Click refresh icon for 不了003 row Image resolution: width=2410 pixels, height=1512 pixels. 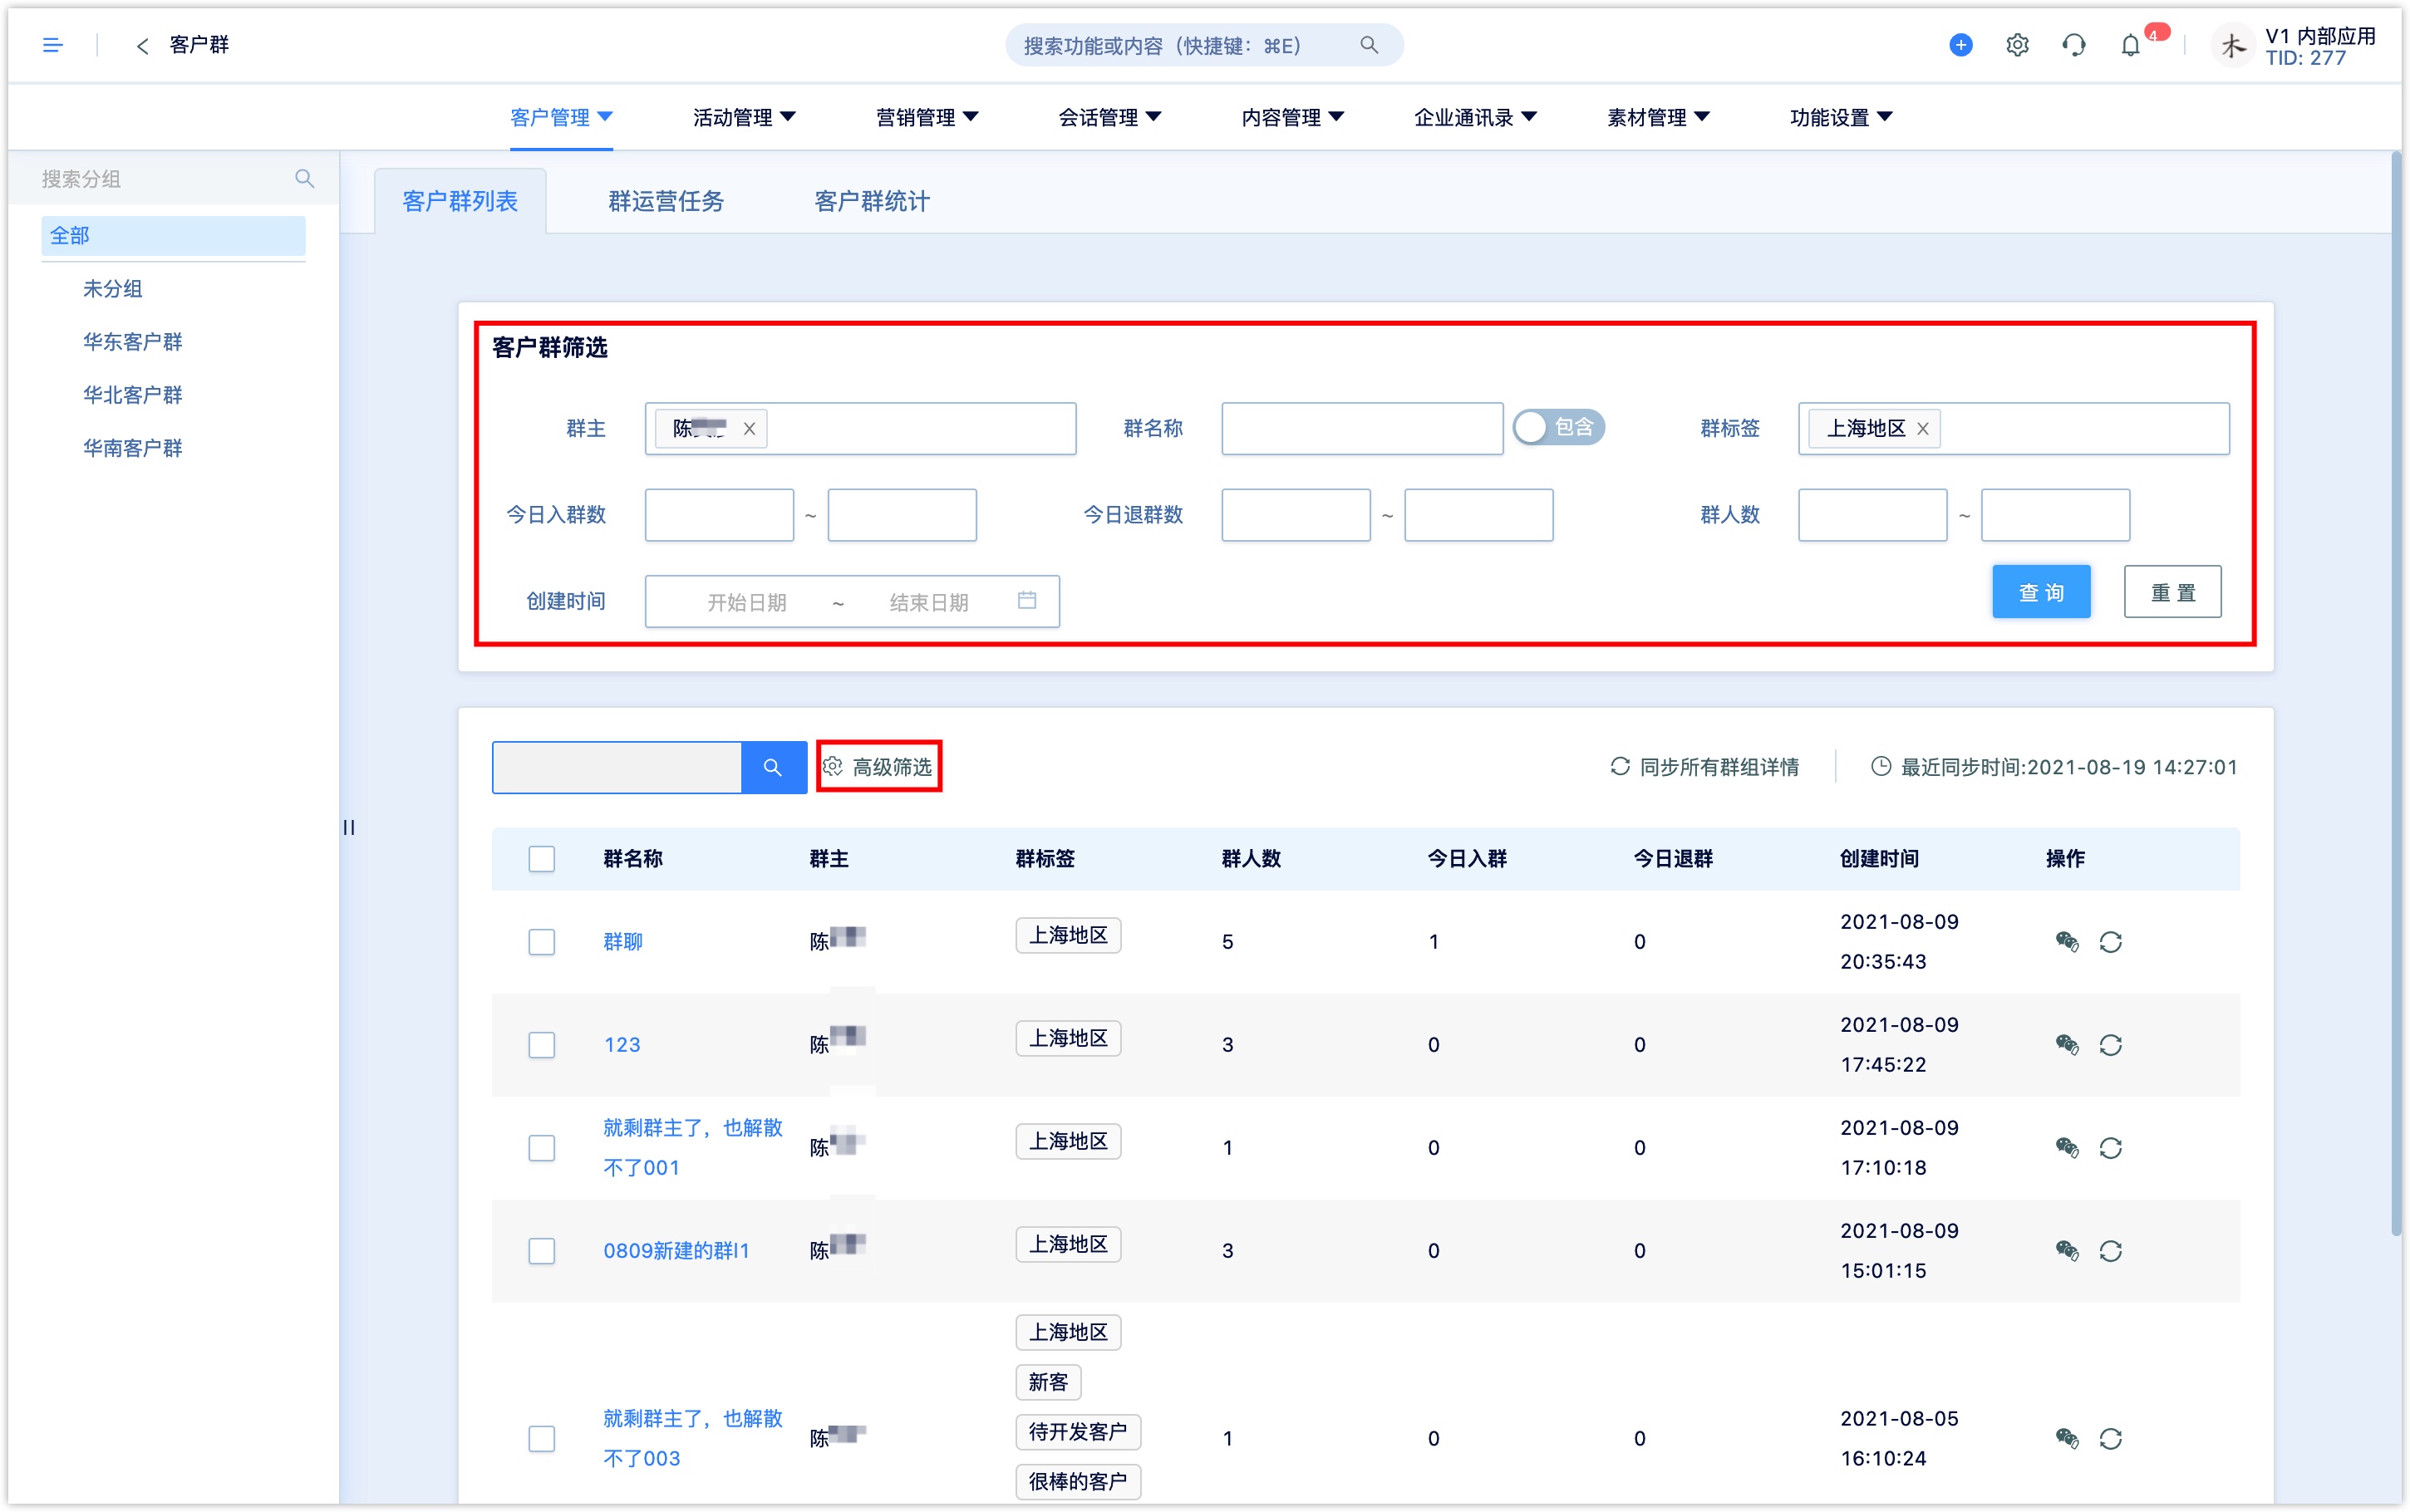point(2110,1438)
